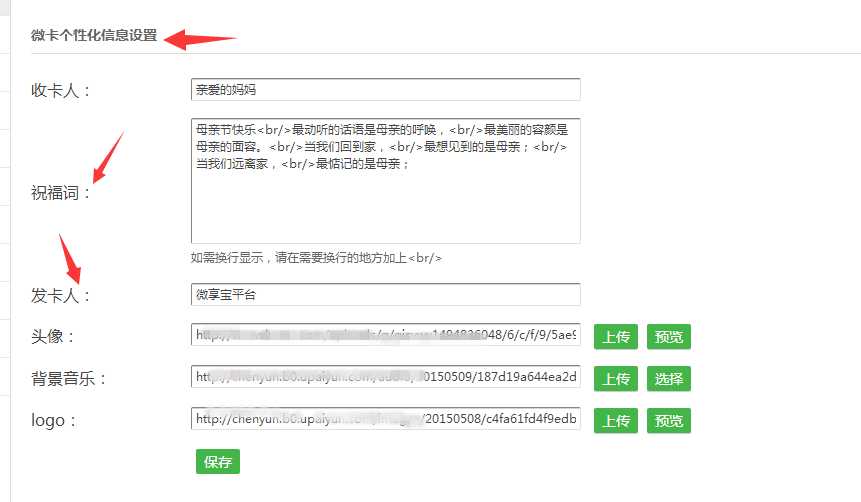Click the 祝福词 label
This screenshot has height=502, width=861.
(61, 193)
